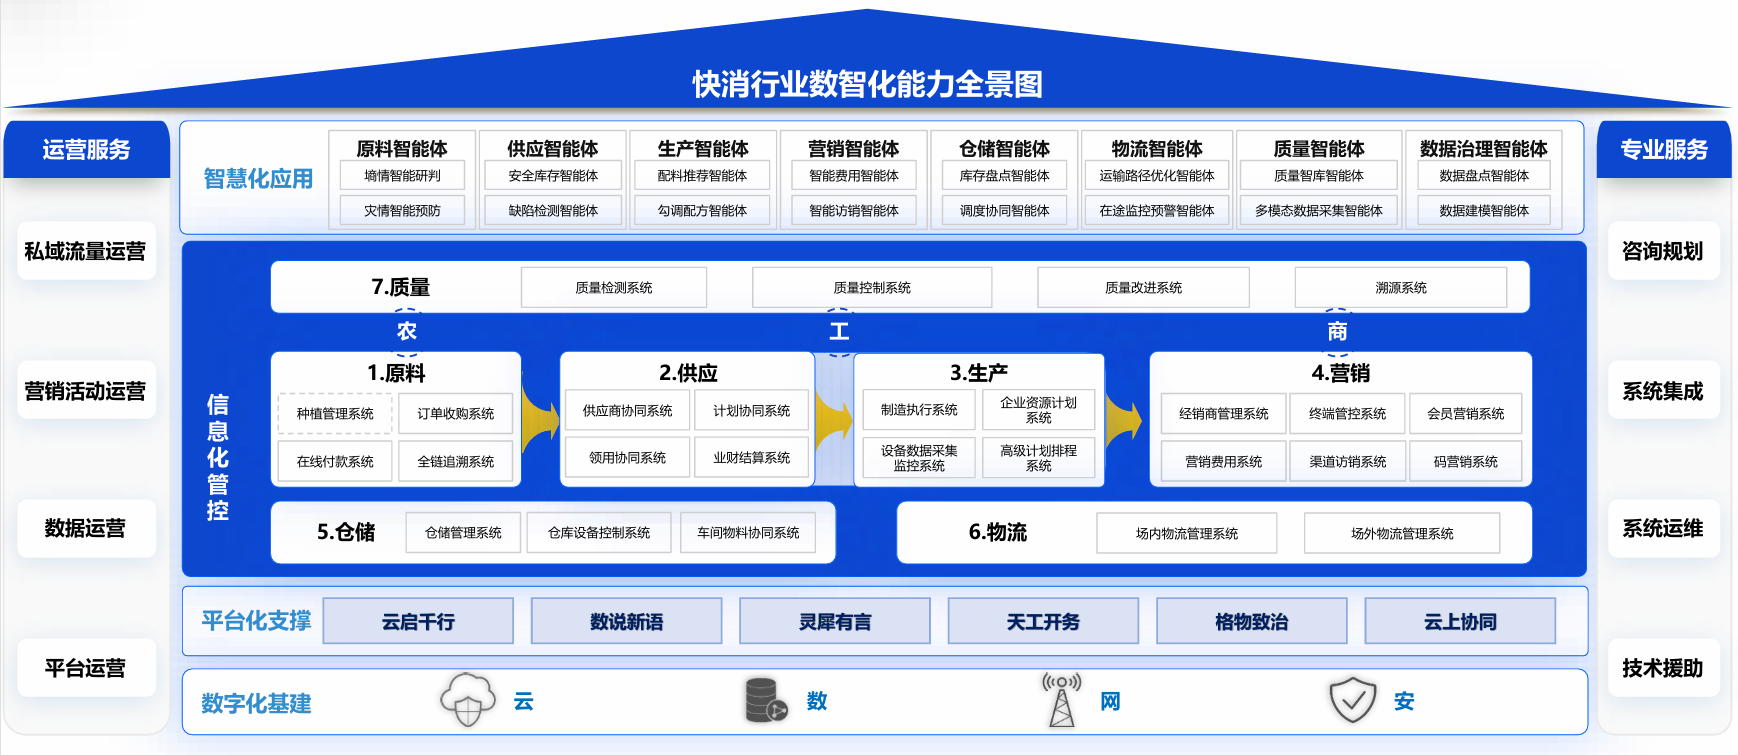Click 计划协同系统 box

(752, 411)
